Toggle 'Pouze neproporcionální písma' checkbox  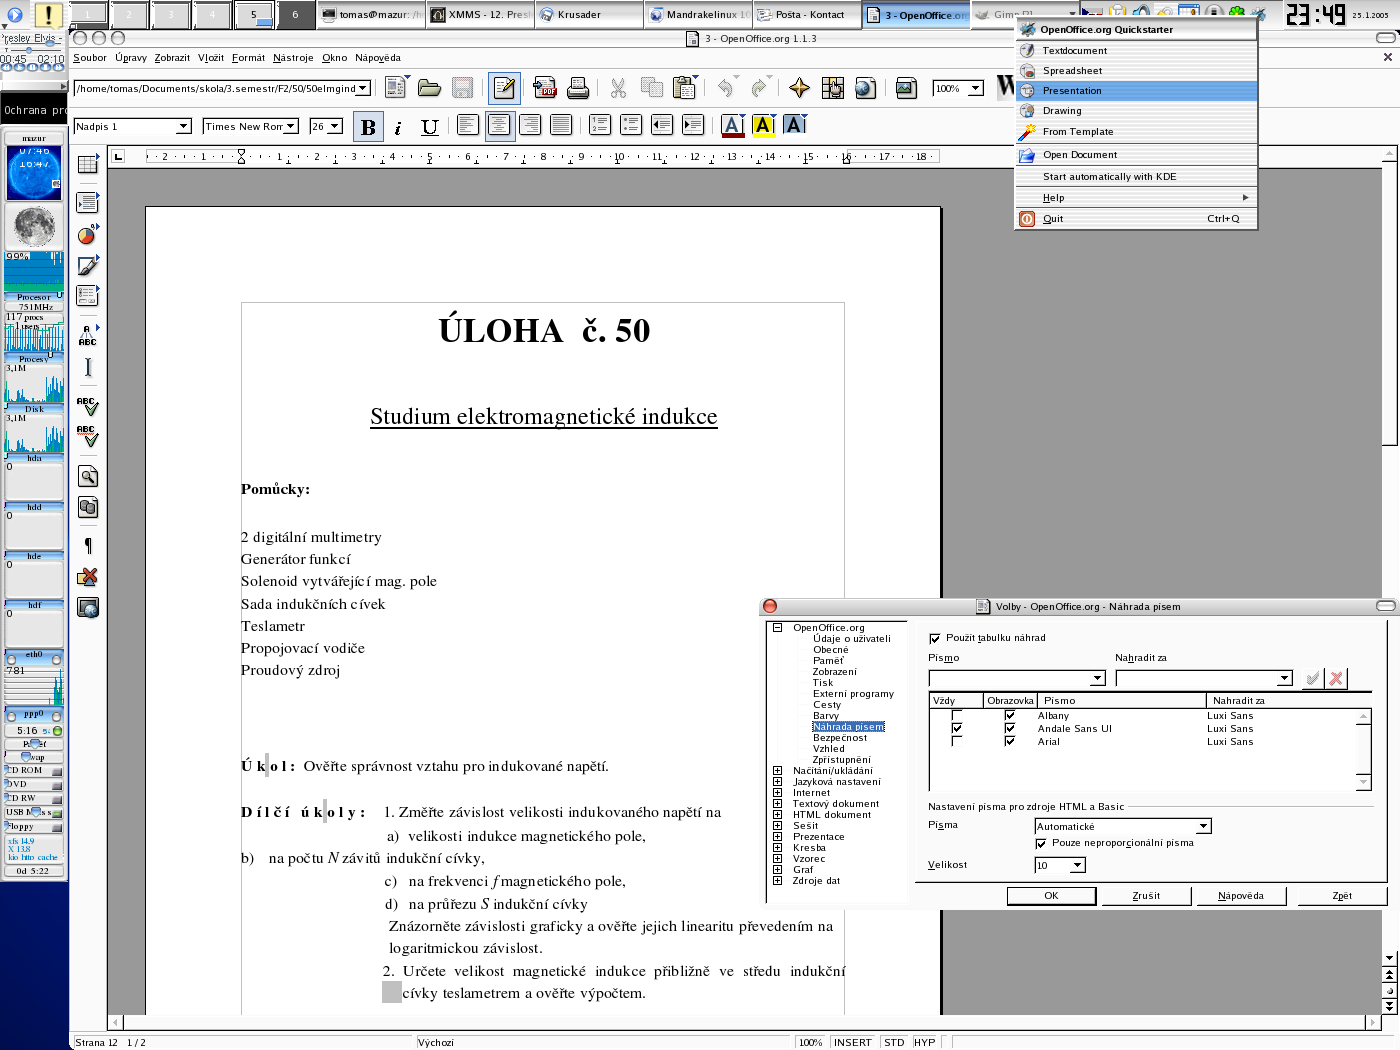click(x=1041, y=844)
